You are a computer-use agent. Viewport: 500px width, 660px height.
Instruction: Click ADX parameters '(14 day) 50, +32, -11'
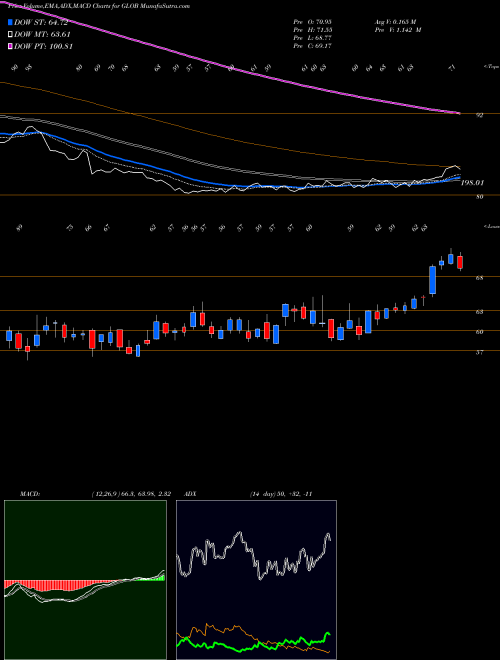(x=281, y=494)
